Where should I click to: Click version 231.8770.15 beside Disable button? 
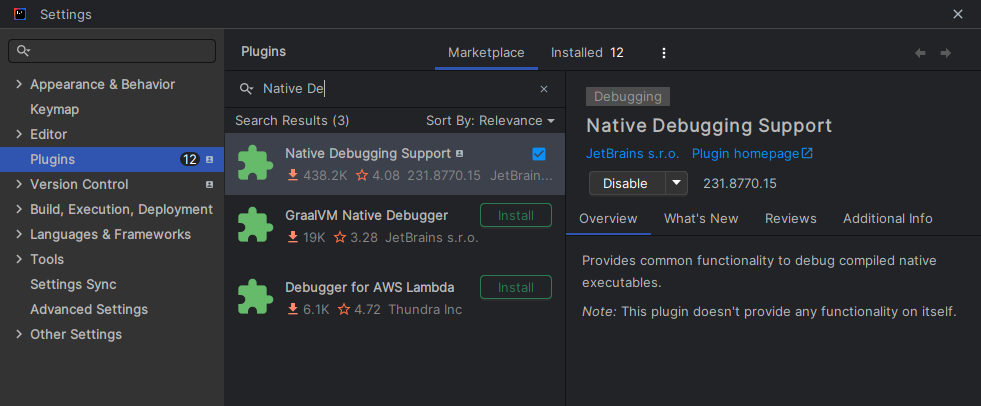[740, 184]
